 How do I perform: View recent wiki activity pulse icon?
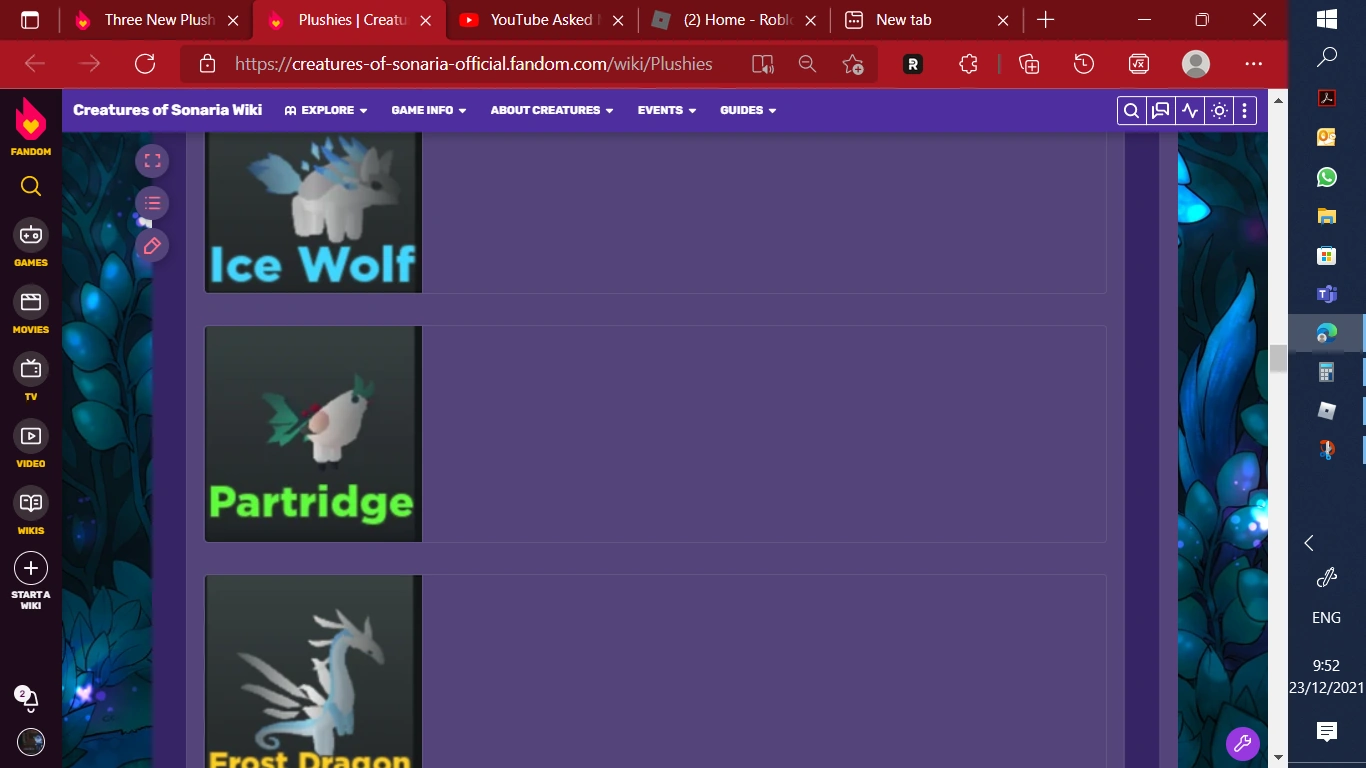1189,110
